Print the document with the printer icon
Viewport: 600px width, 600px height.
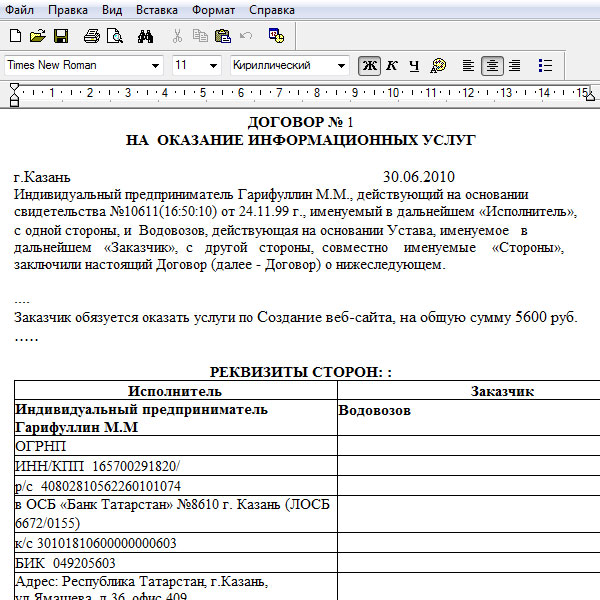92,36
